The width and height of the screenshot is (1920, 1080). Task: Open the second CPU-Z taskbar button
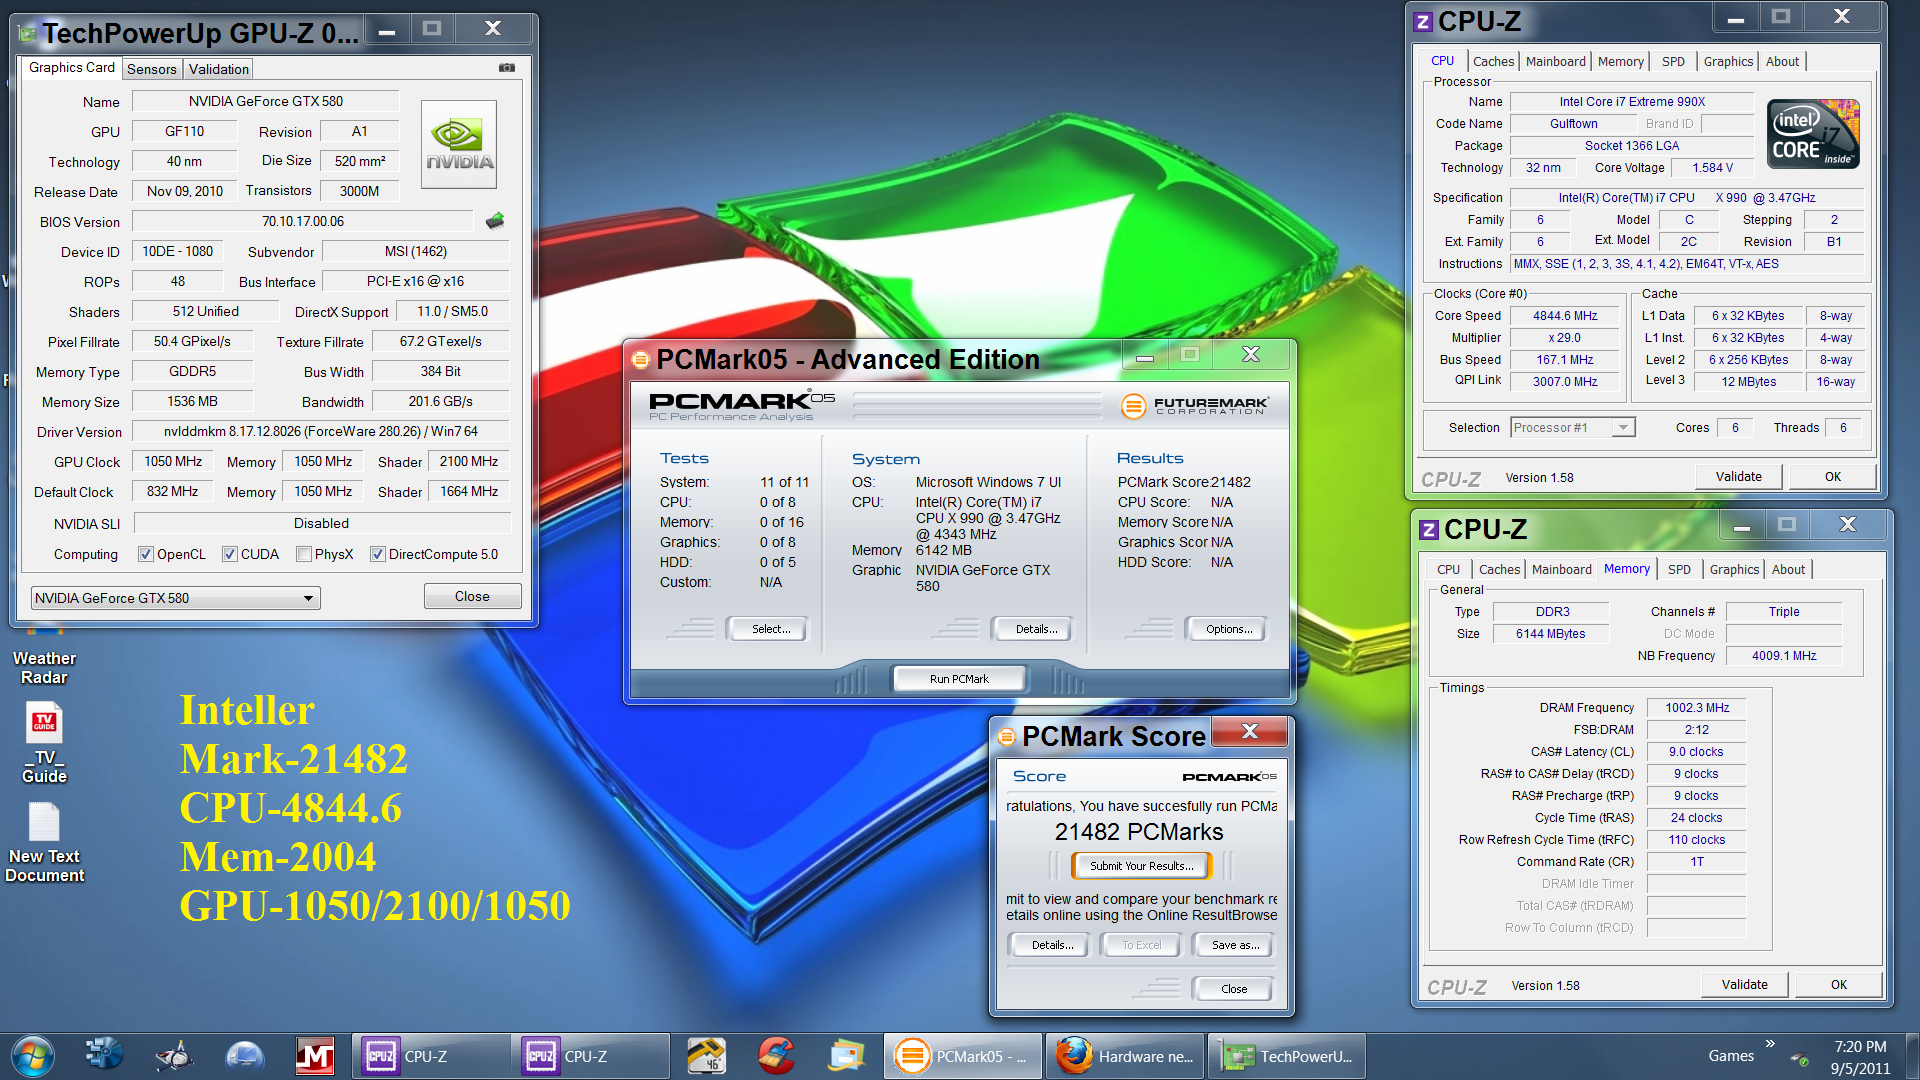(x=590, y=1056)
